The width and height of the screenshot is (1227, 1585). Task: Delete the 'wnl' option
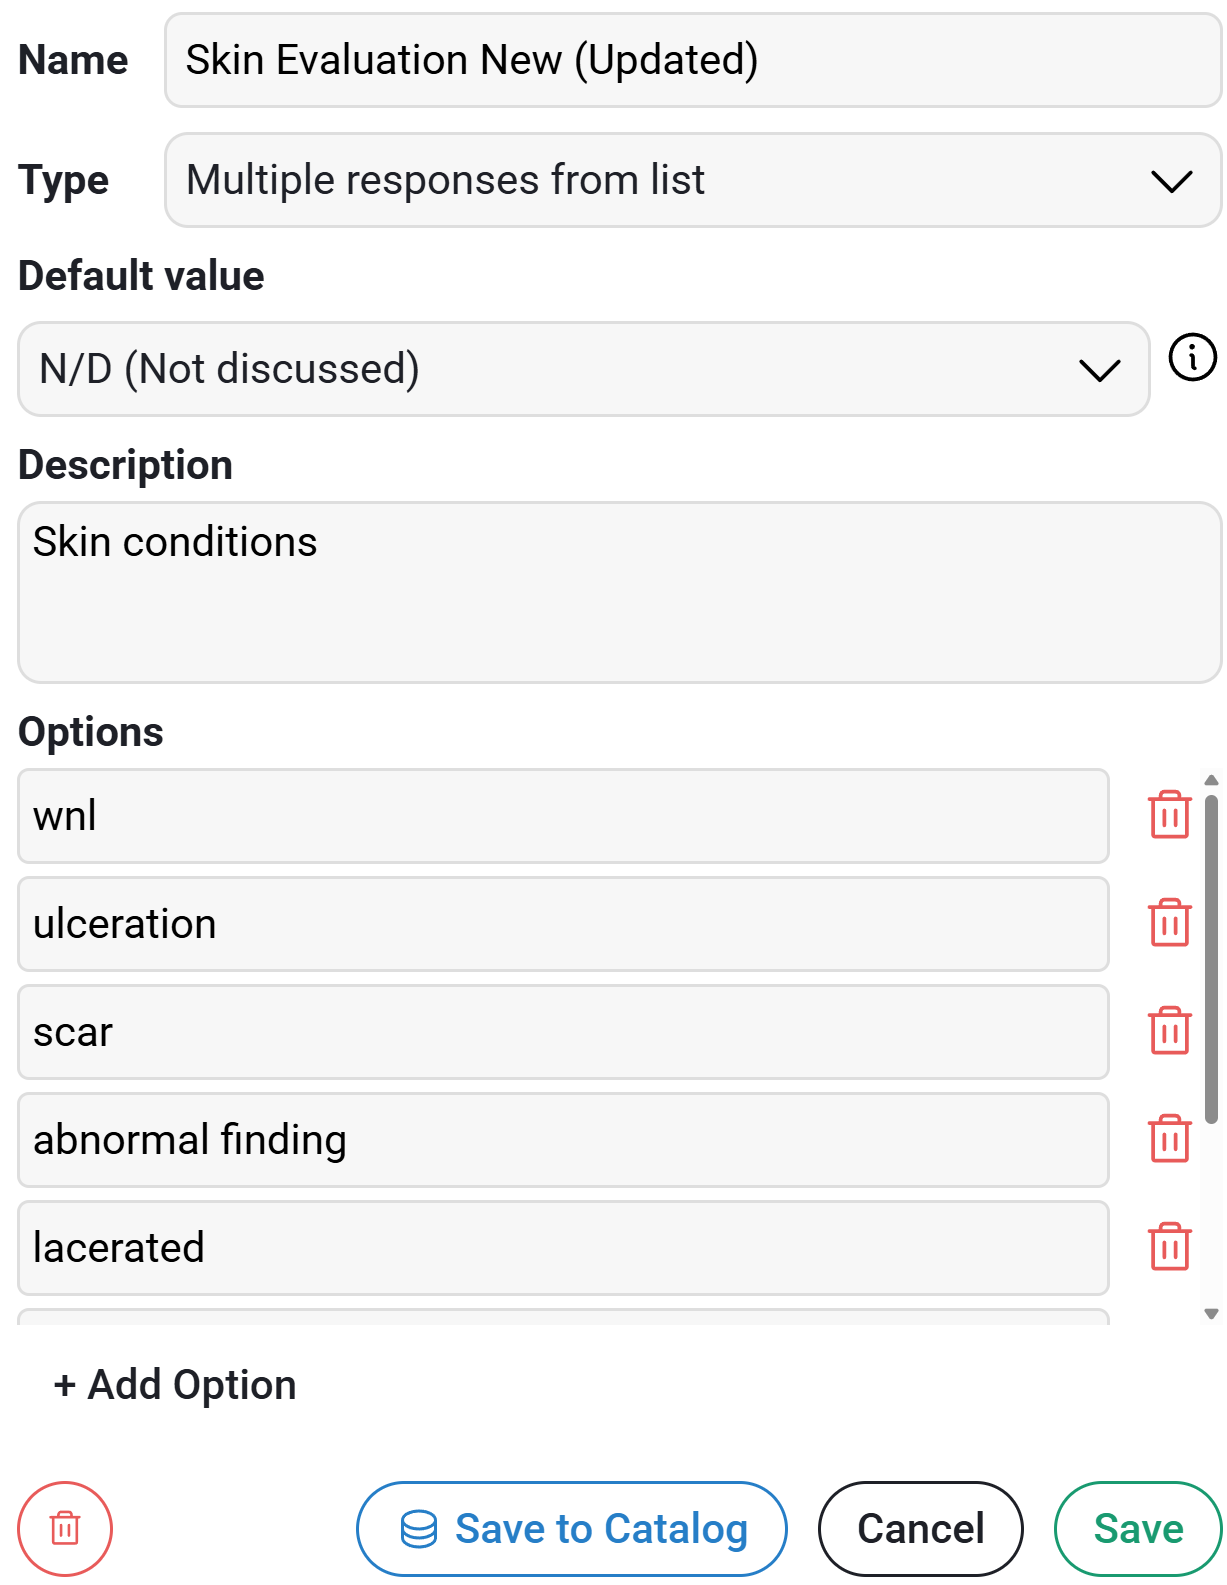[1169, 814]
